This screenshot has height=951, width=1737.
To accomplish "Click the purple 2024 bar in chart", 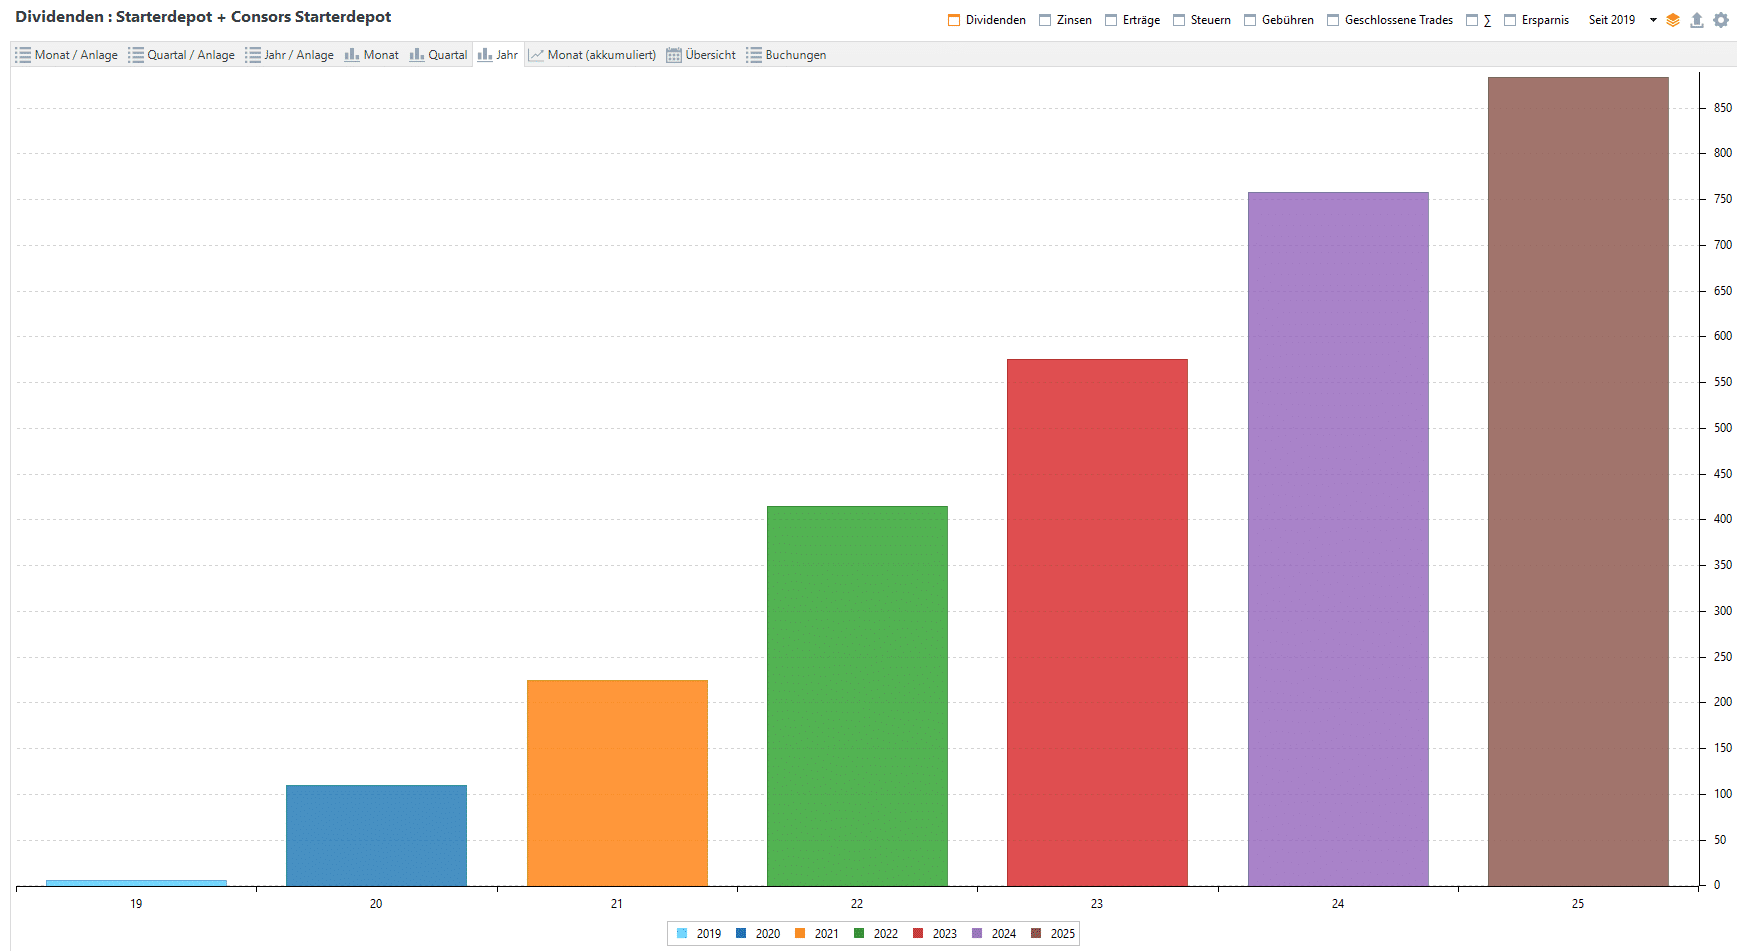I will tap(1338, 540).
